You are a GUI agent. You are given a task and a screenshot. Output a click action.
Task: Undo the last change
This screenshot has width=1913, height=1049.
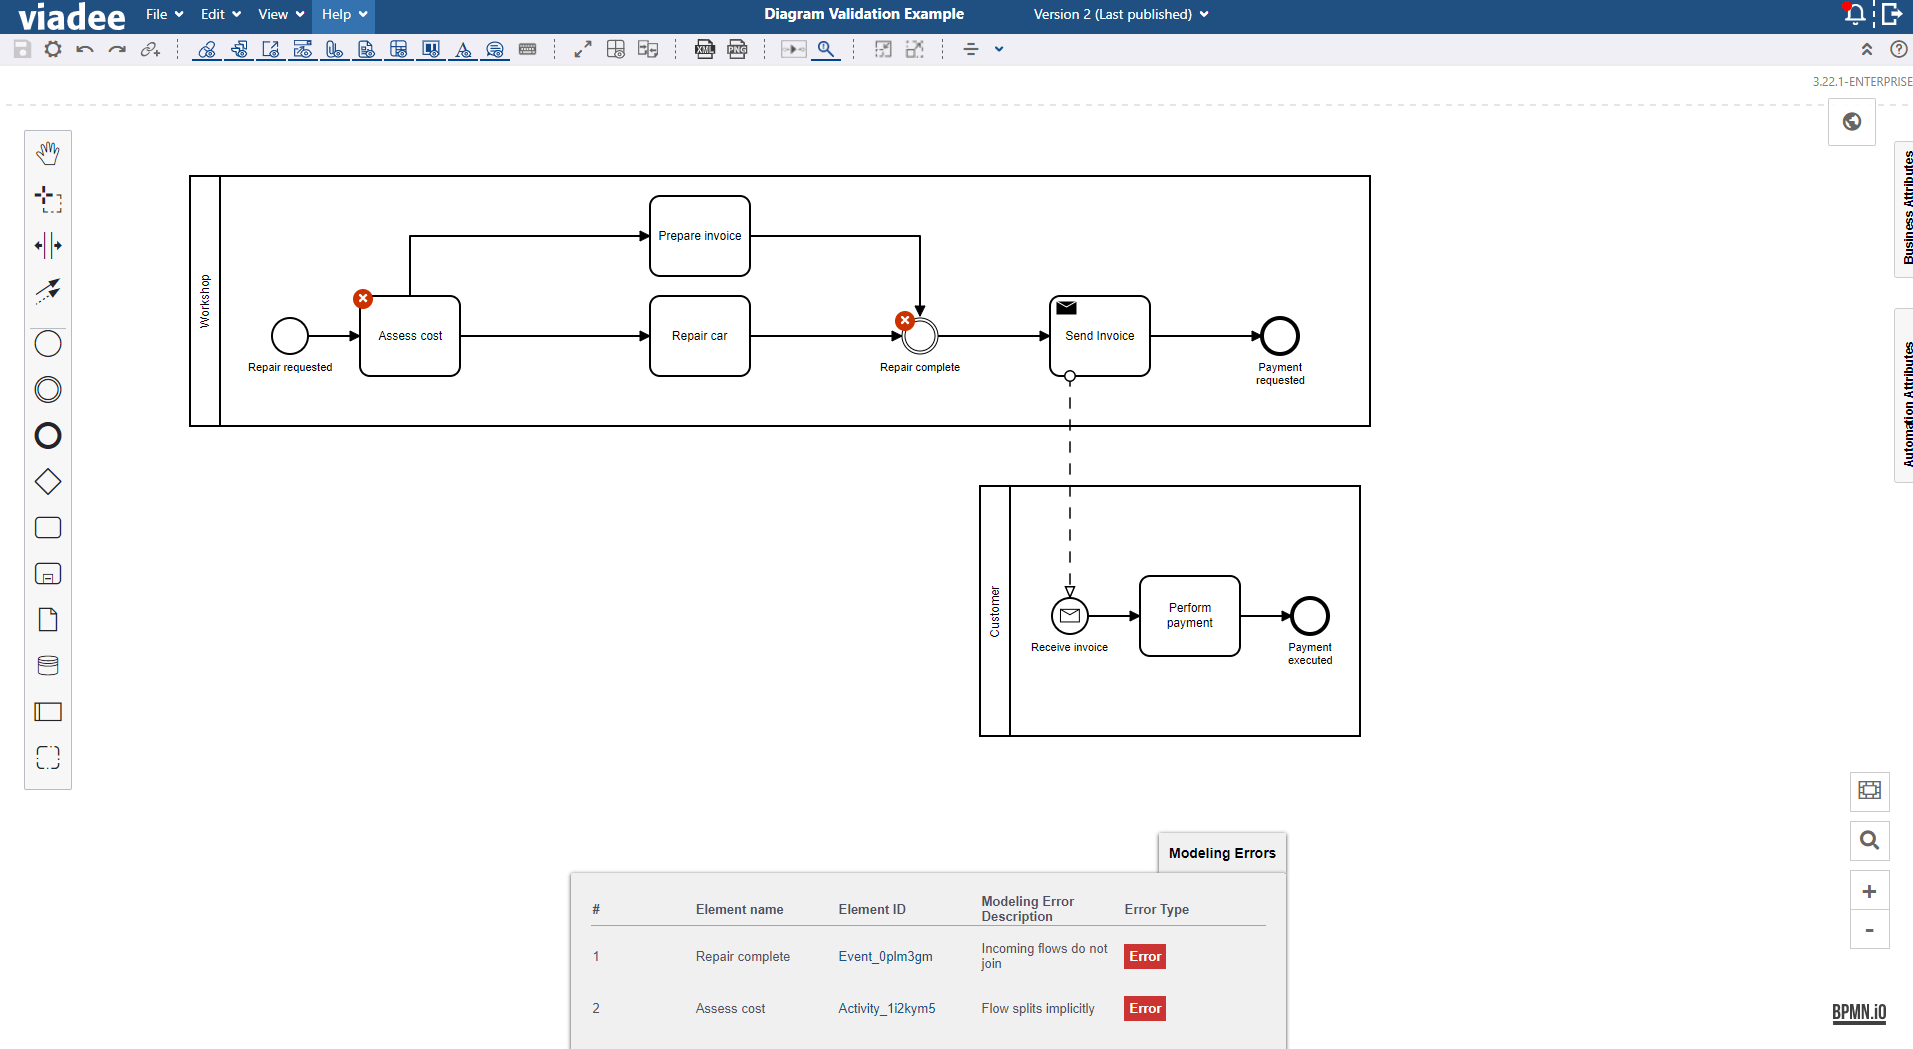point(85,49)
